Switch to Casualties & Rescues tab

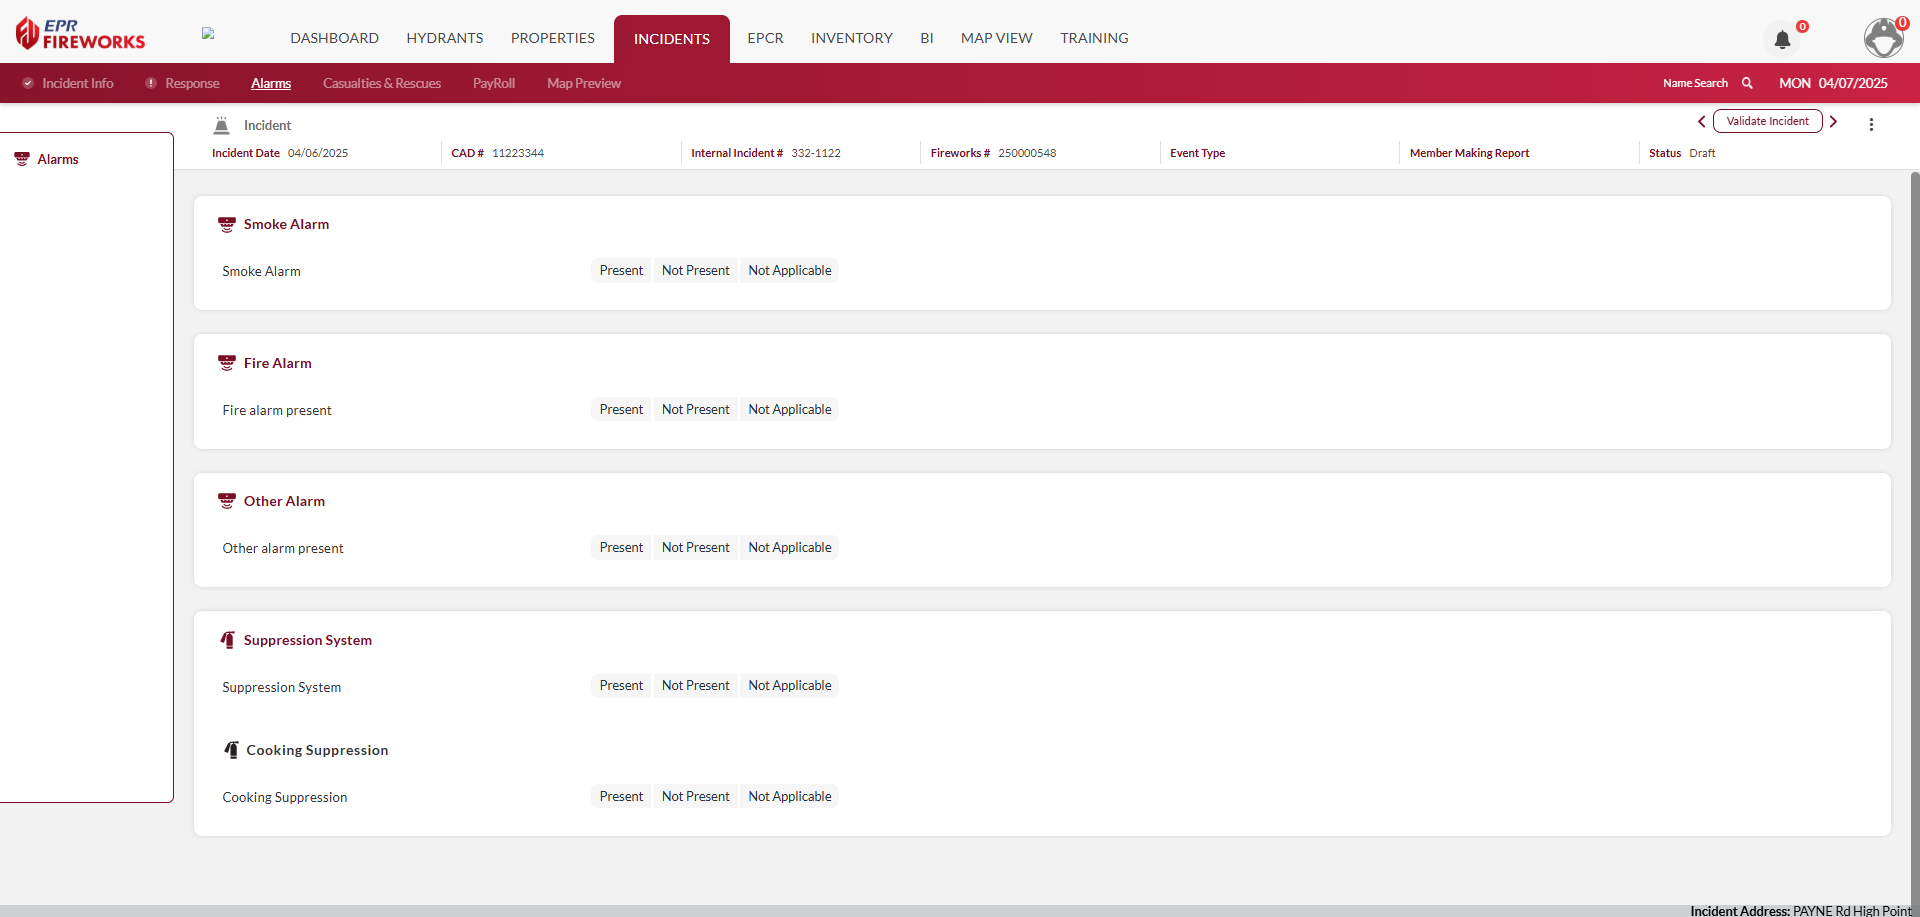click(381, 84)
